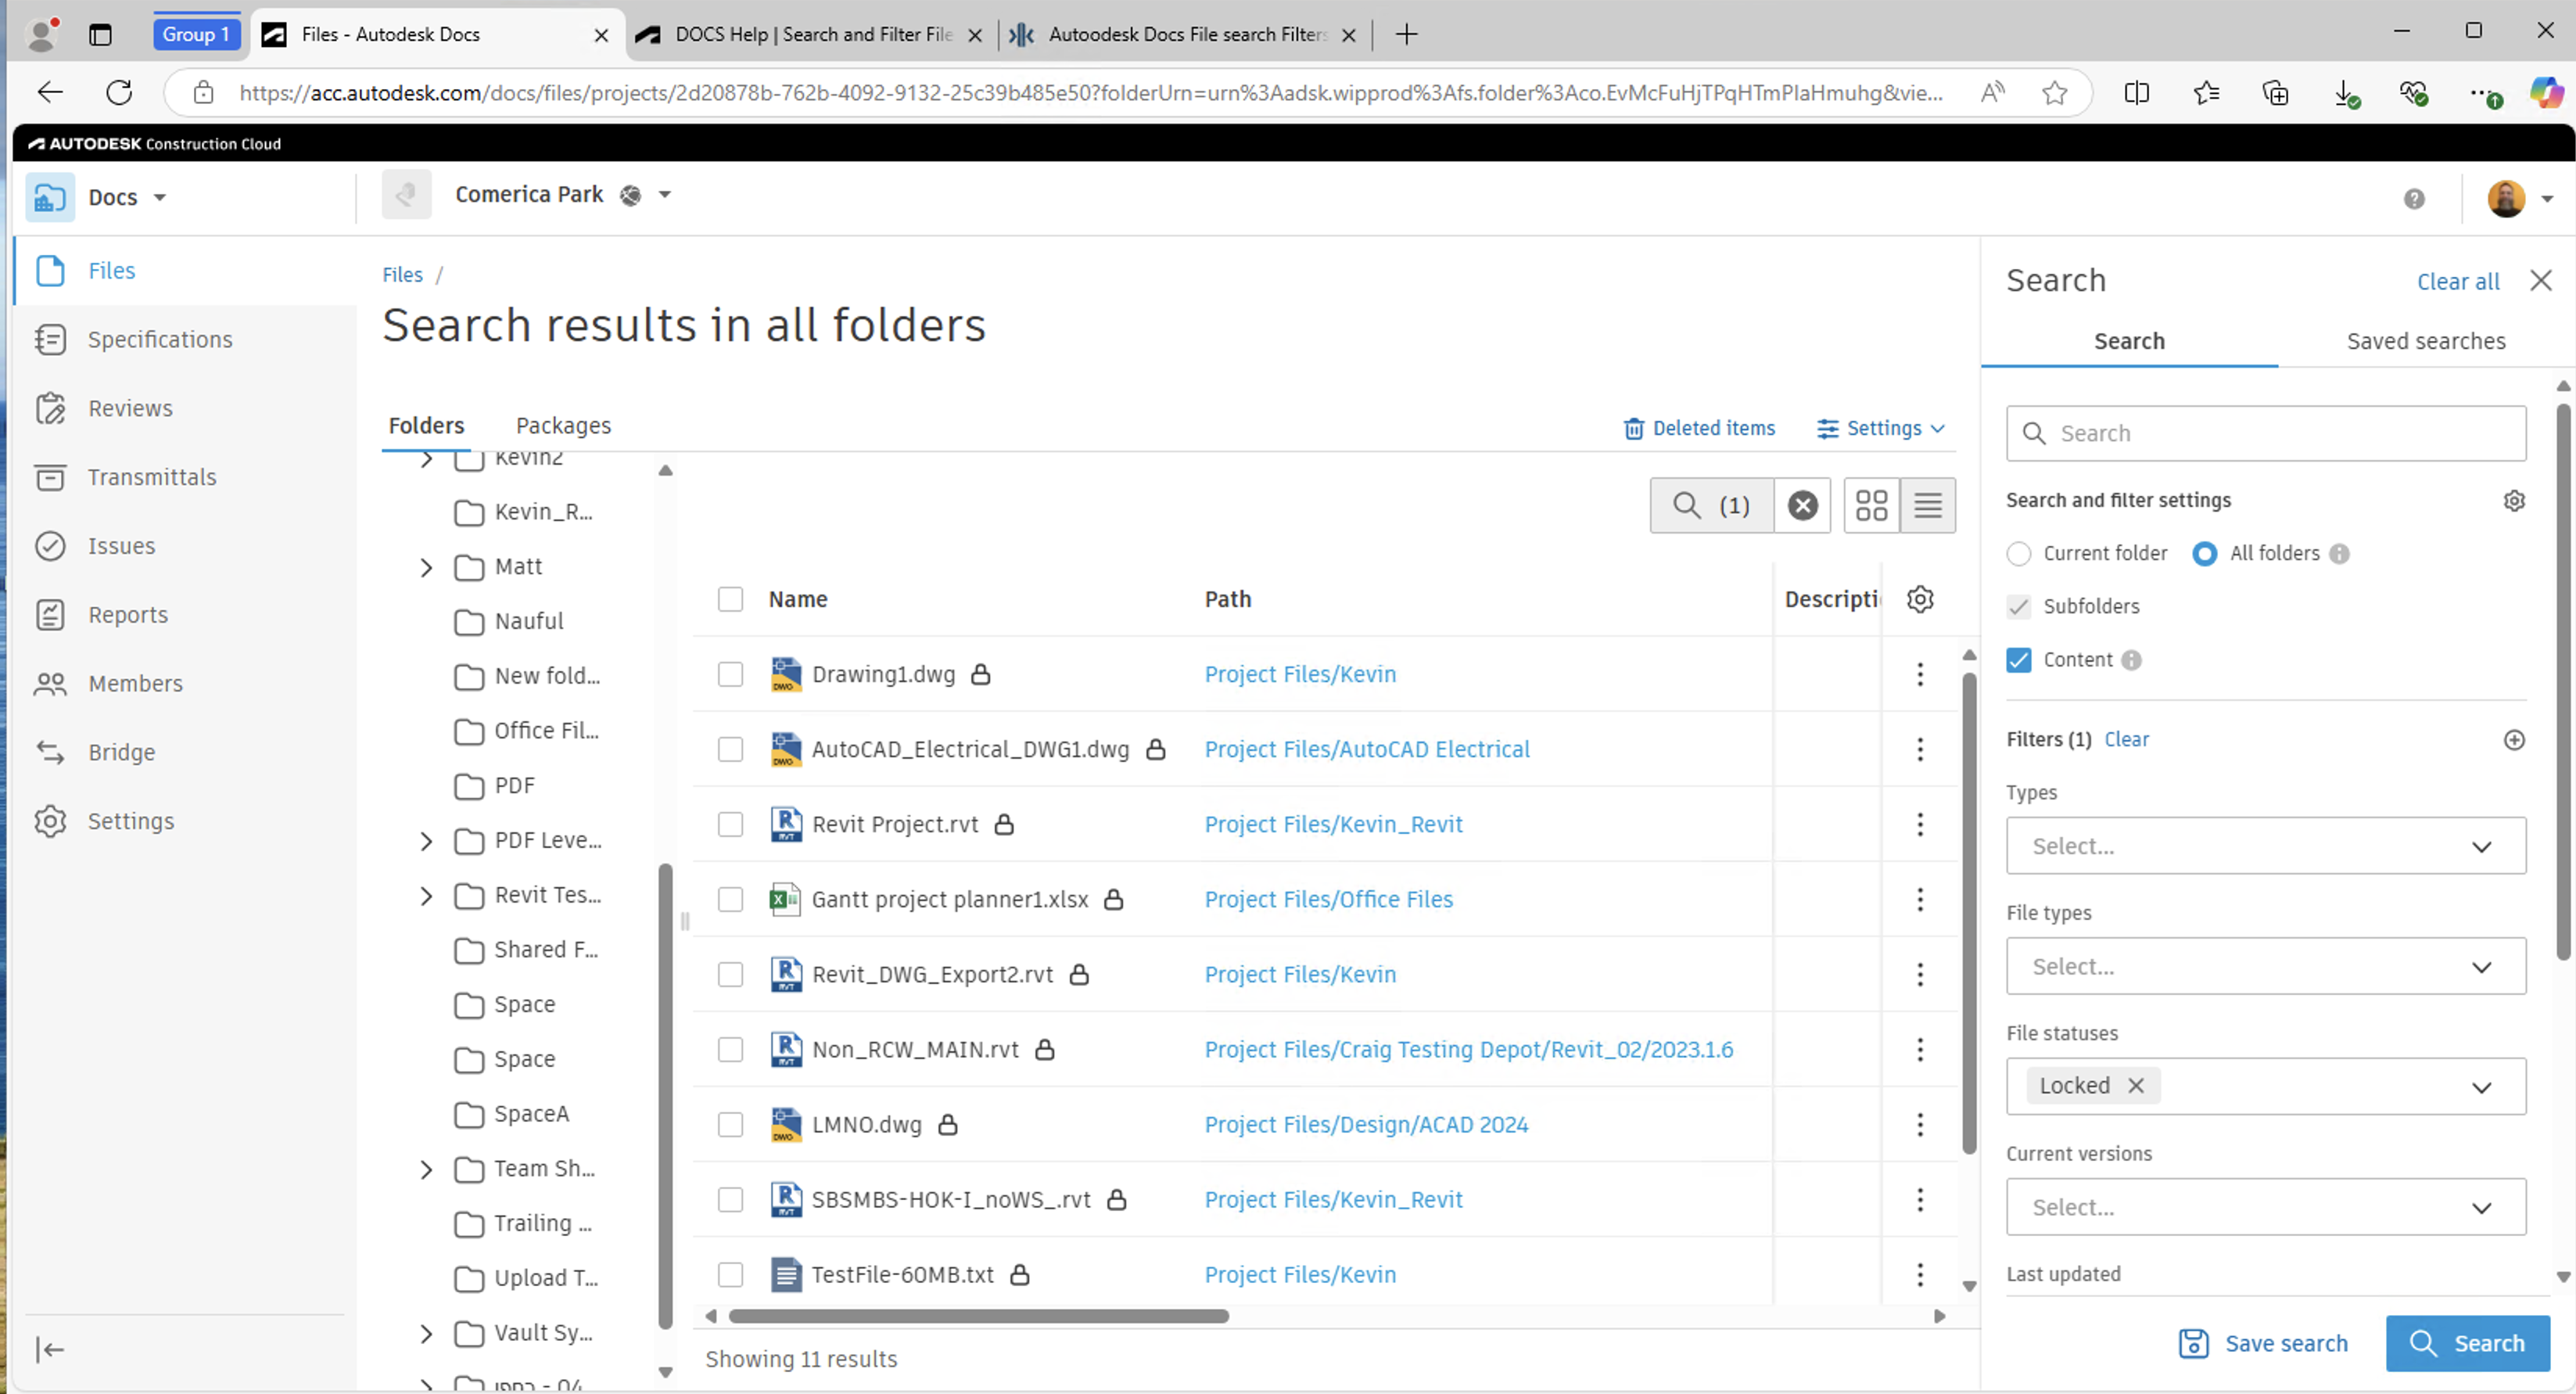Collapse the left navigation sidebar
The image size is (2576, 1394).
pyautogui.click(x=50, y=1350)
